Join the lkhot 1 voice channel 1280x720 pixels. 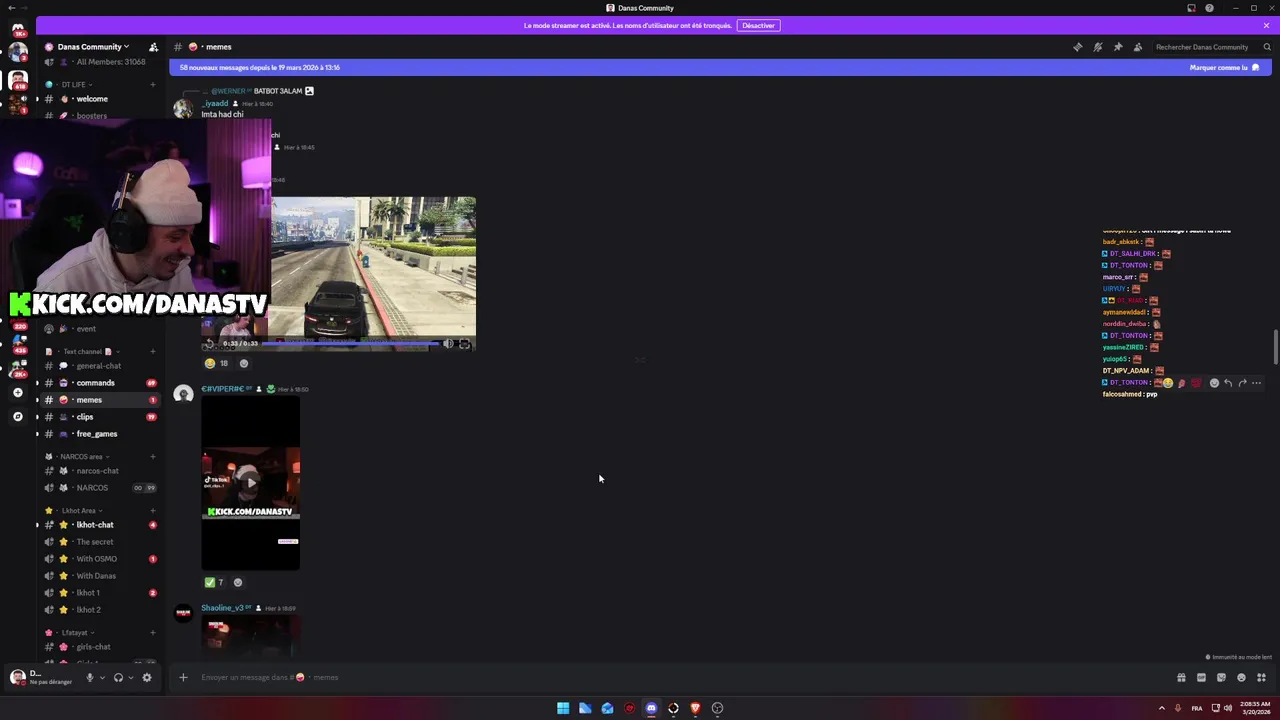pyautogui.click(x=99, y=593)
